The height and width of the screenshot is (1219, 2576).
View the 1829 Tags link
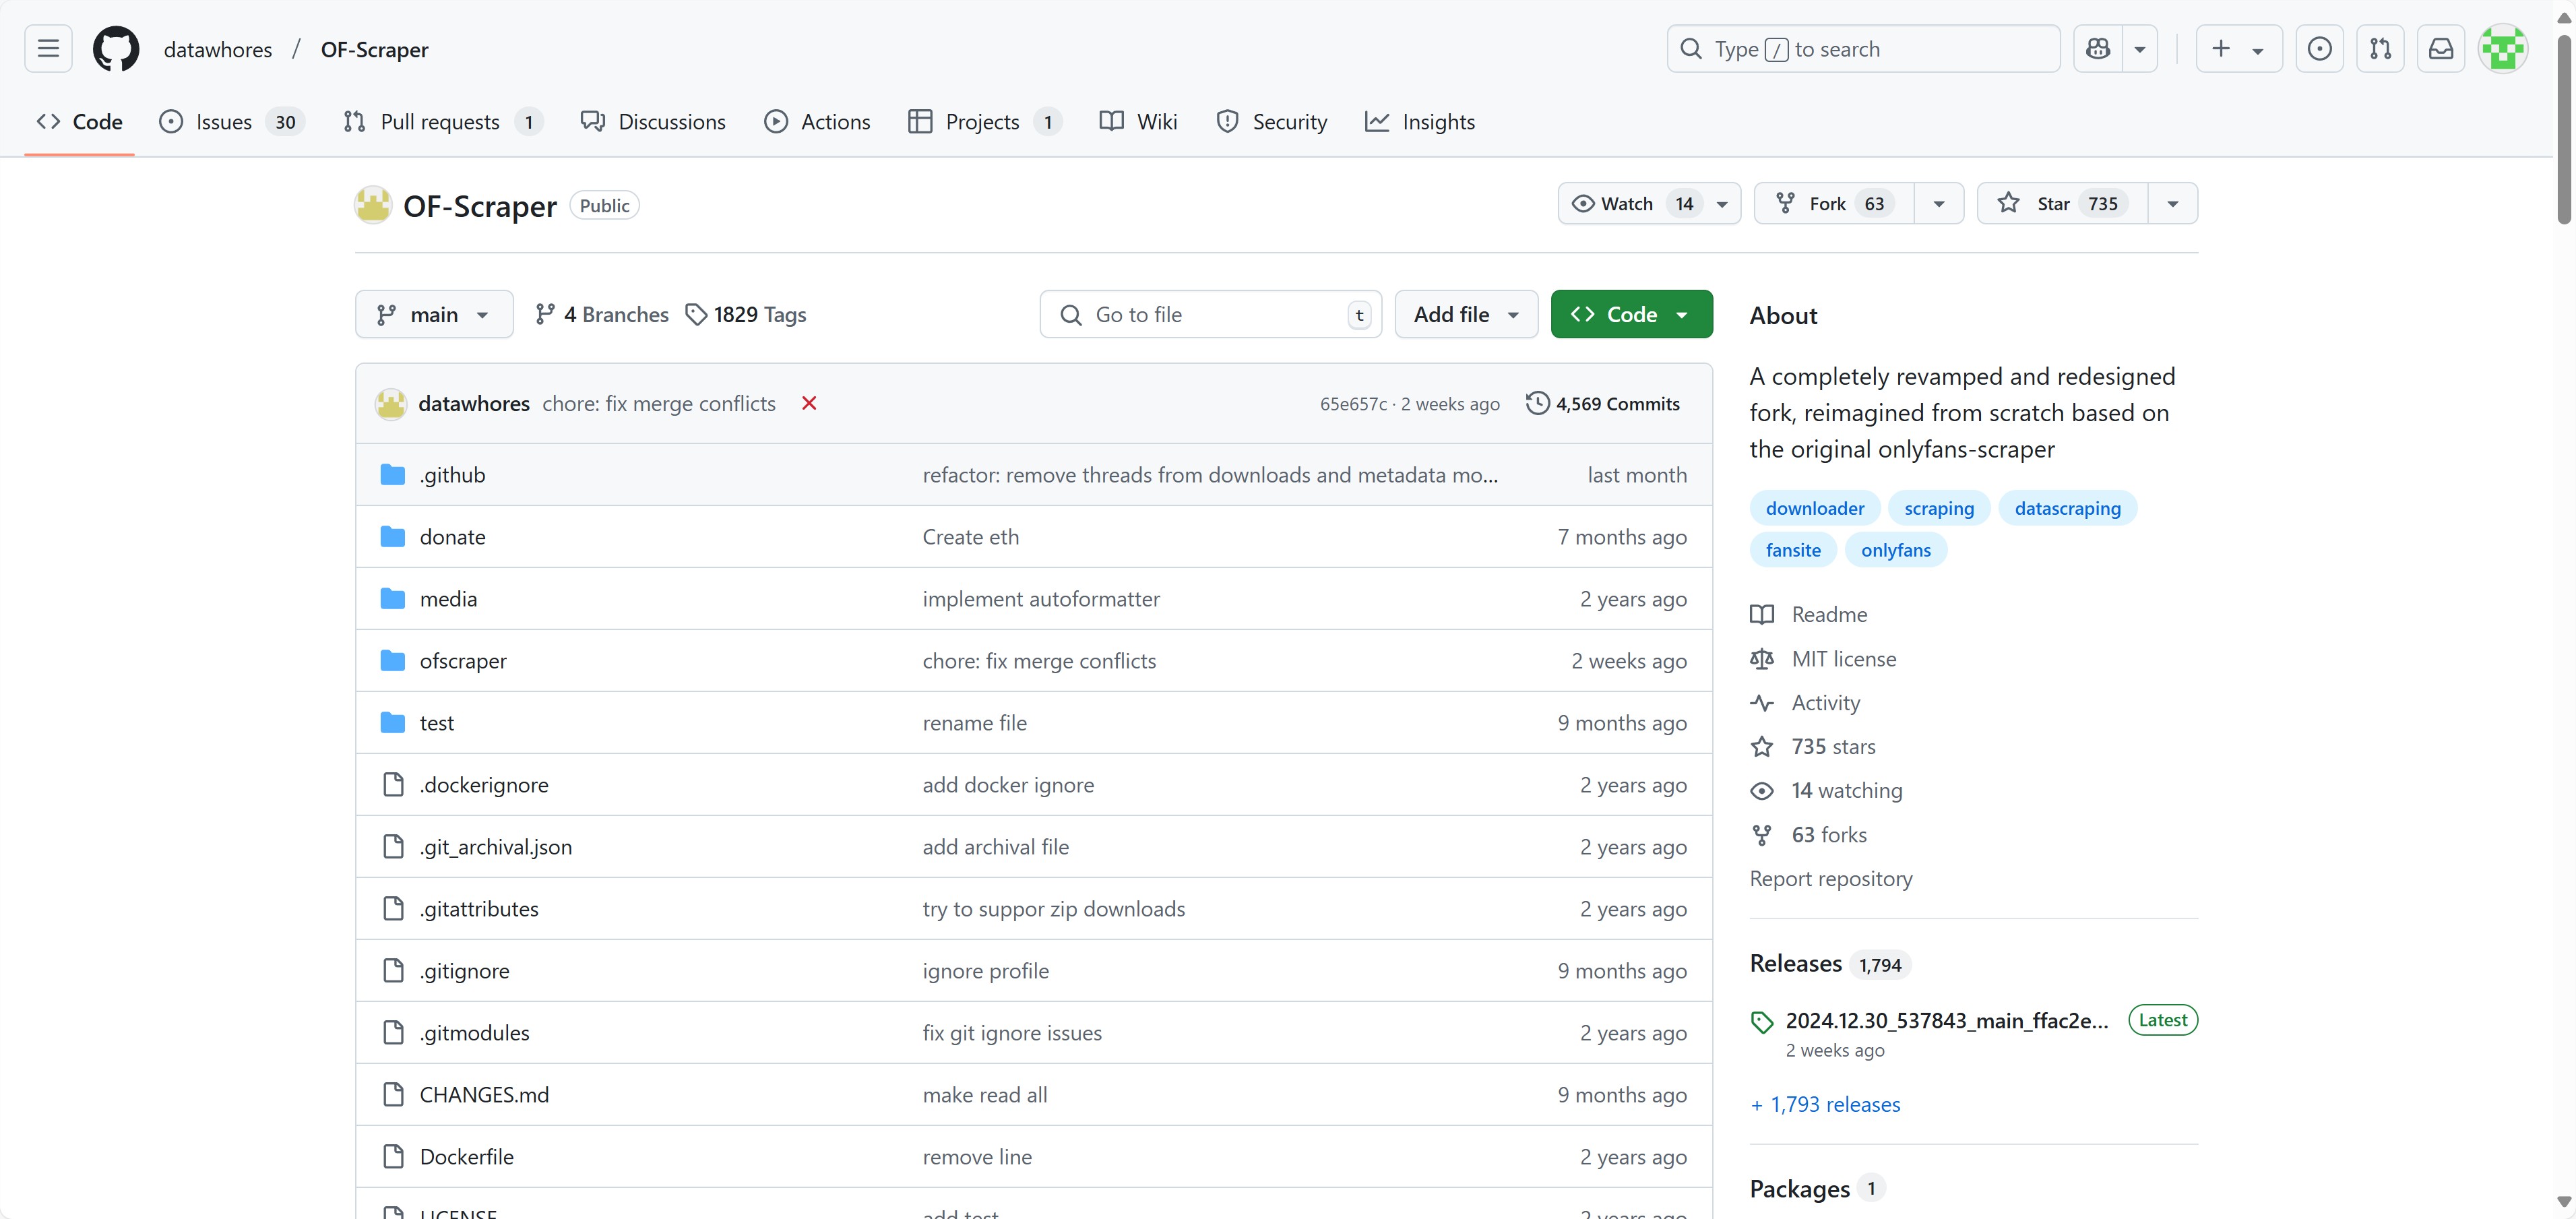(746, 314)
